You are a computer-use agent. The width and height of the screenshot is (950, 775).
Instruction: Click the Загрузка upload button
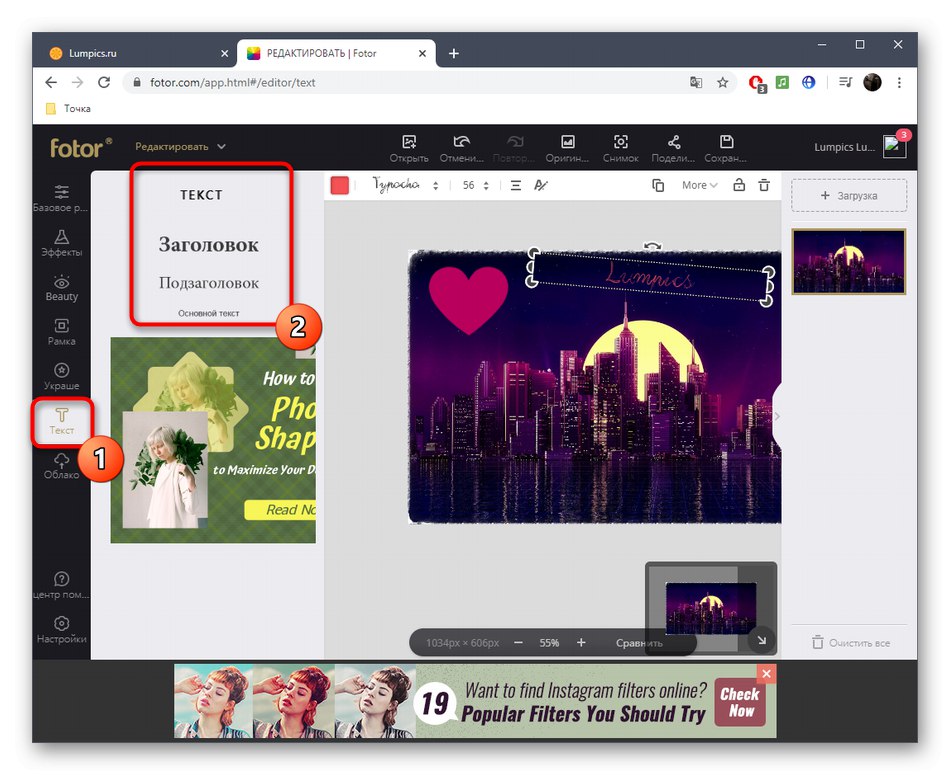848,195
